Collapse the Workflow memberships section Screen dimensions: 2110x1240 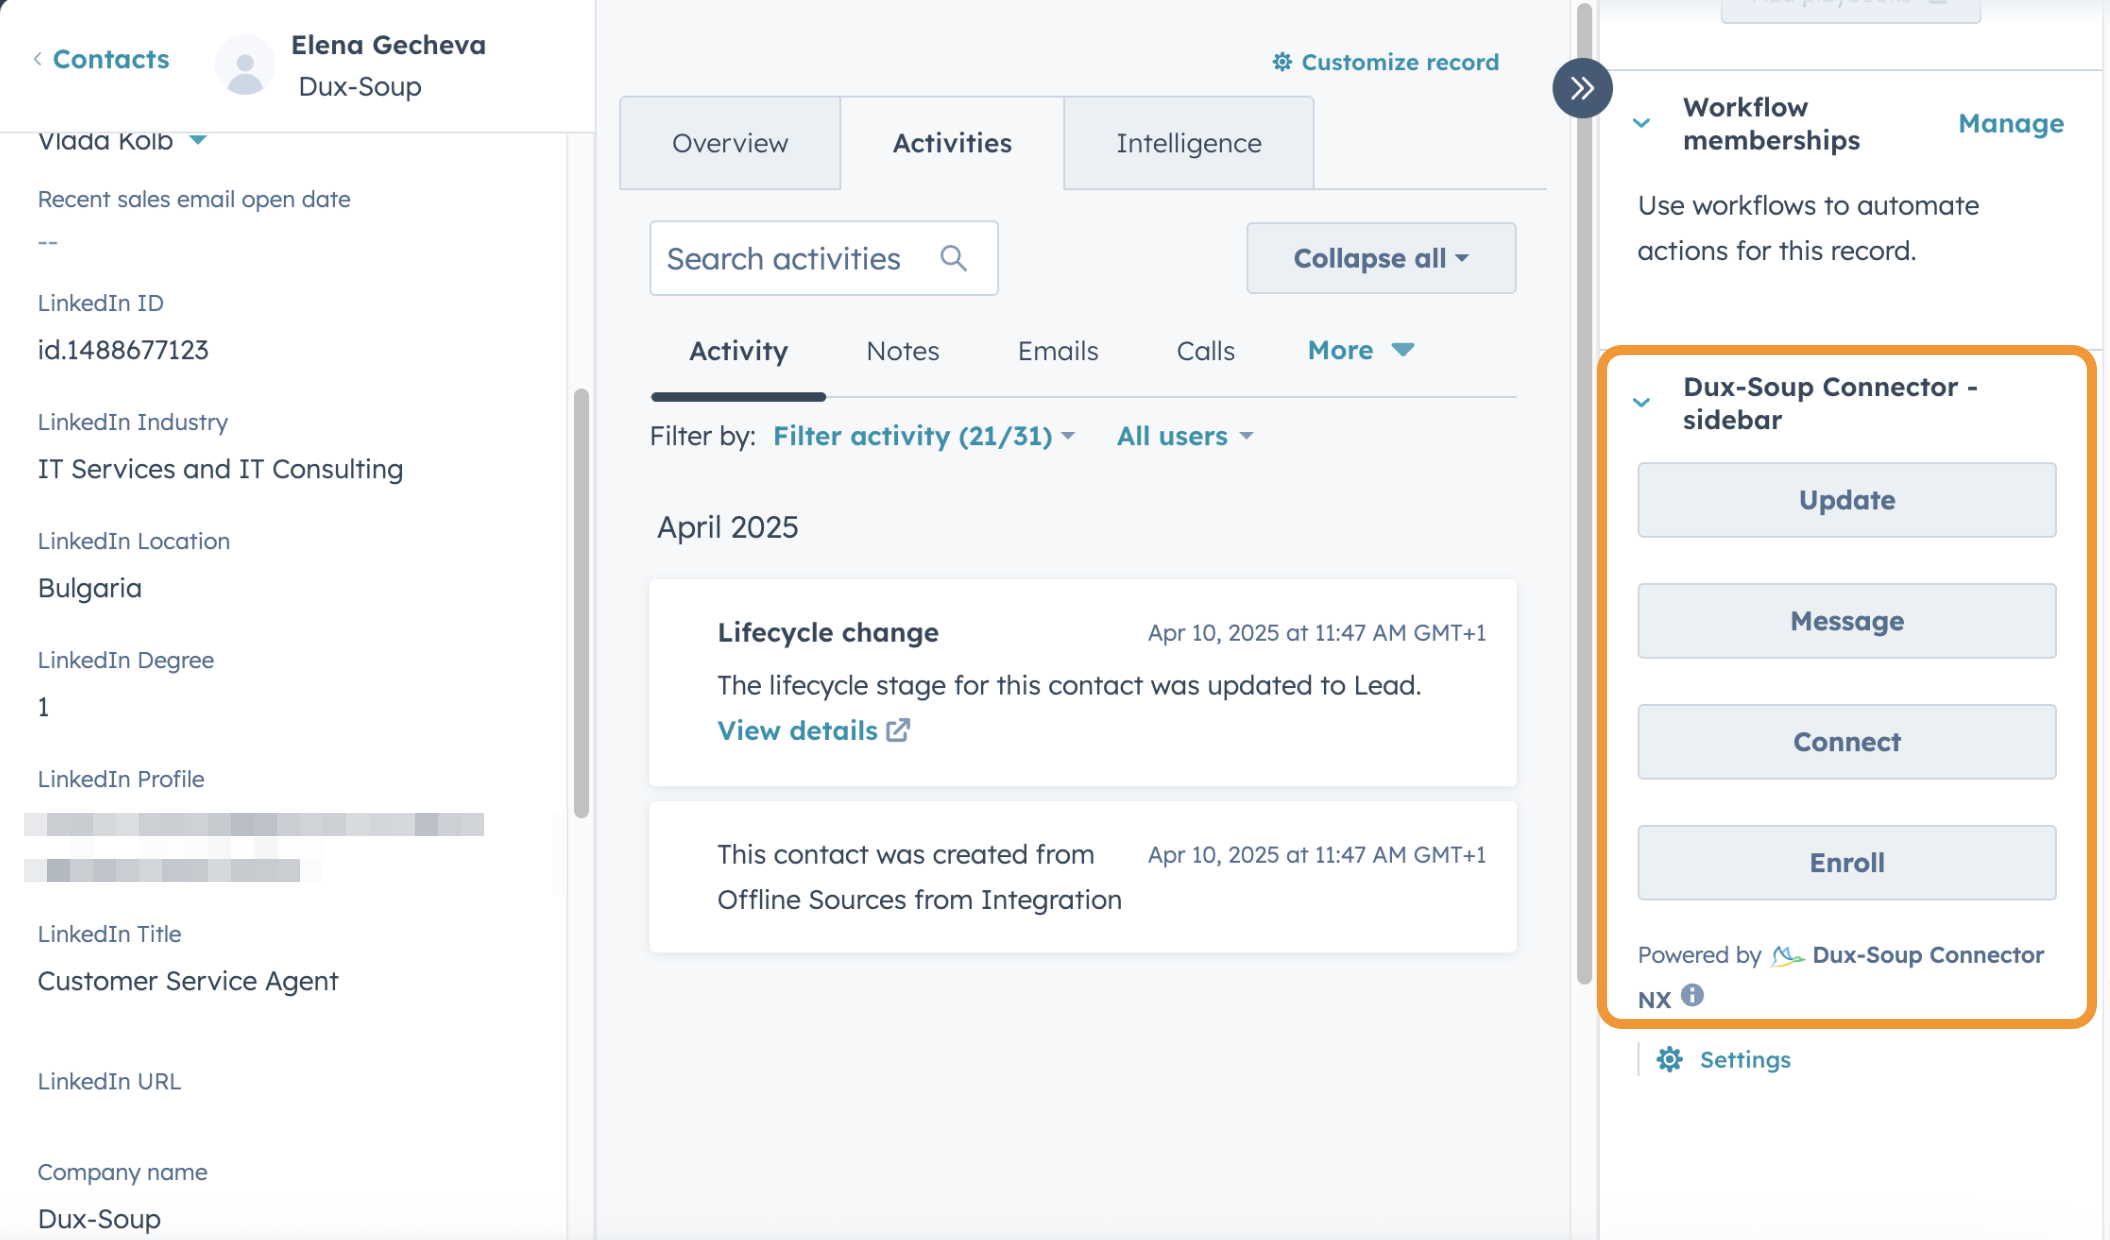pyautogui.click(x=1641, y=124)
